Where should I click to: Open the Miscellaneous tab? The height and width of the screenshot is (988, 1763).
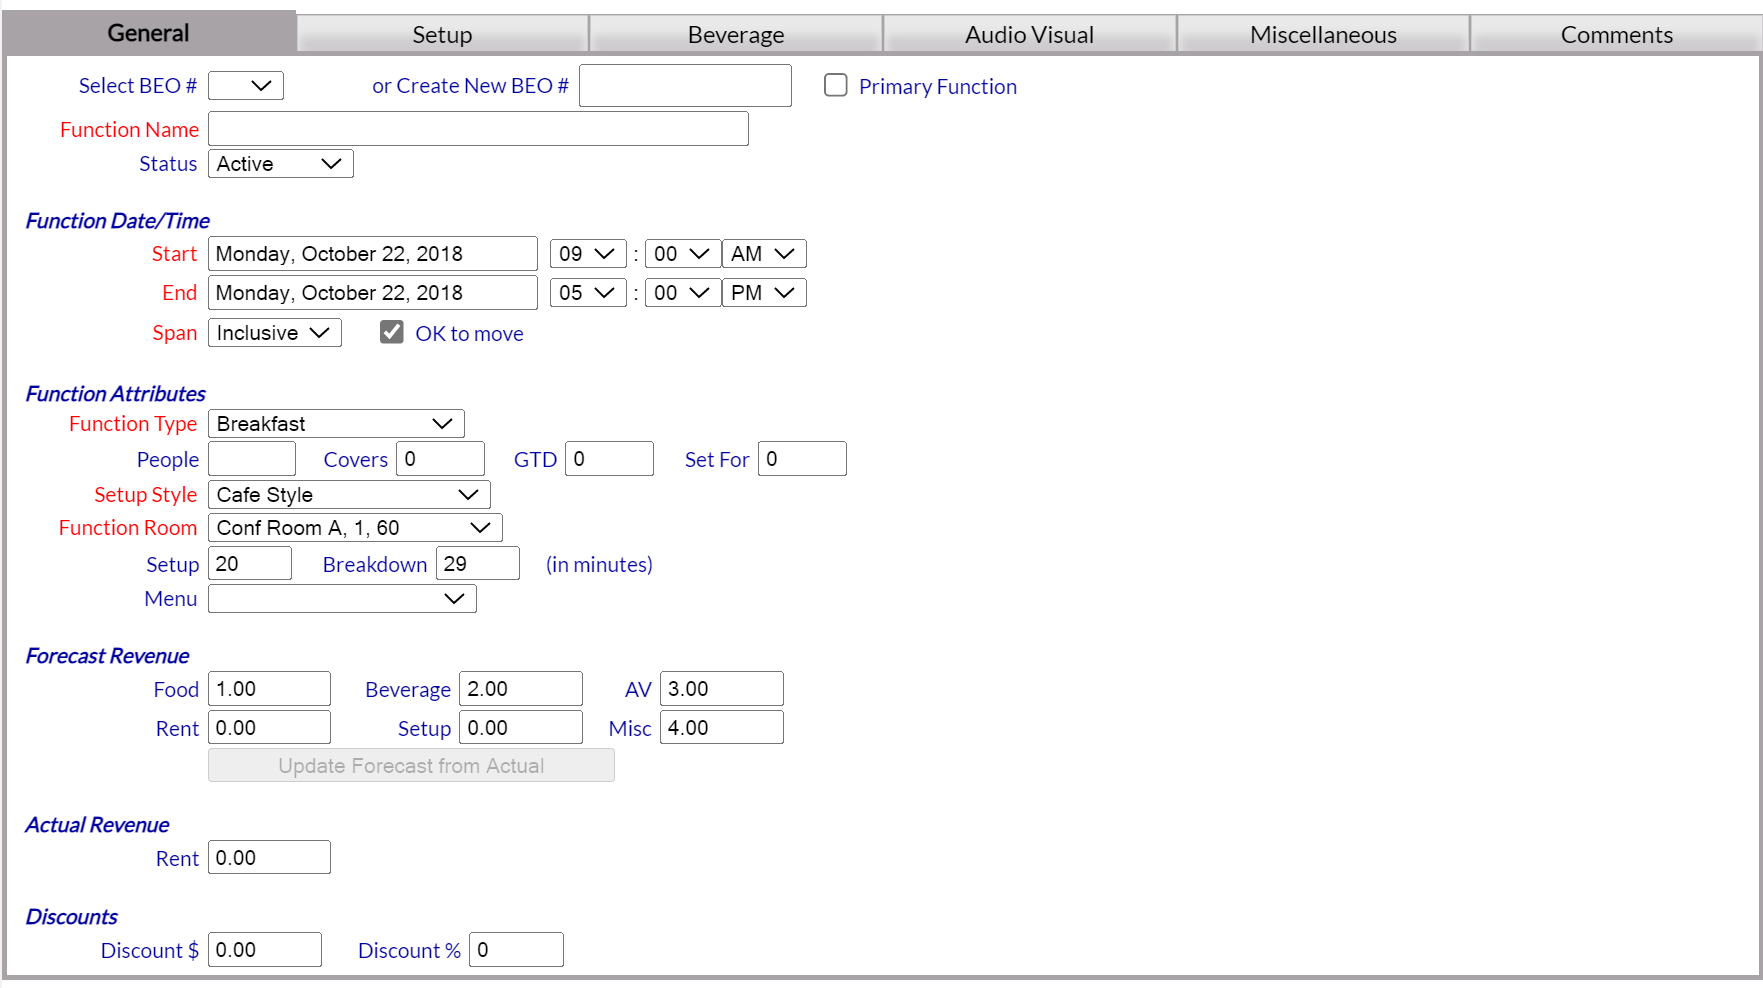(x=1322, y=33)
